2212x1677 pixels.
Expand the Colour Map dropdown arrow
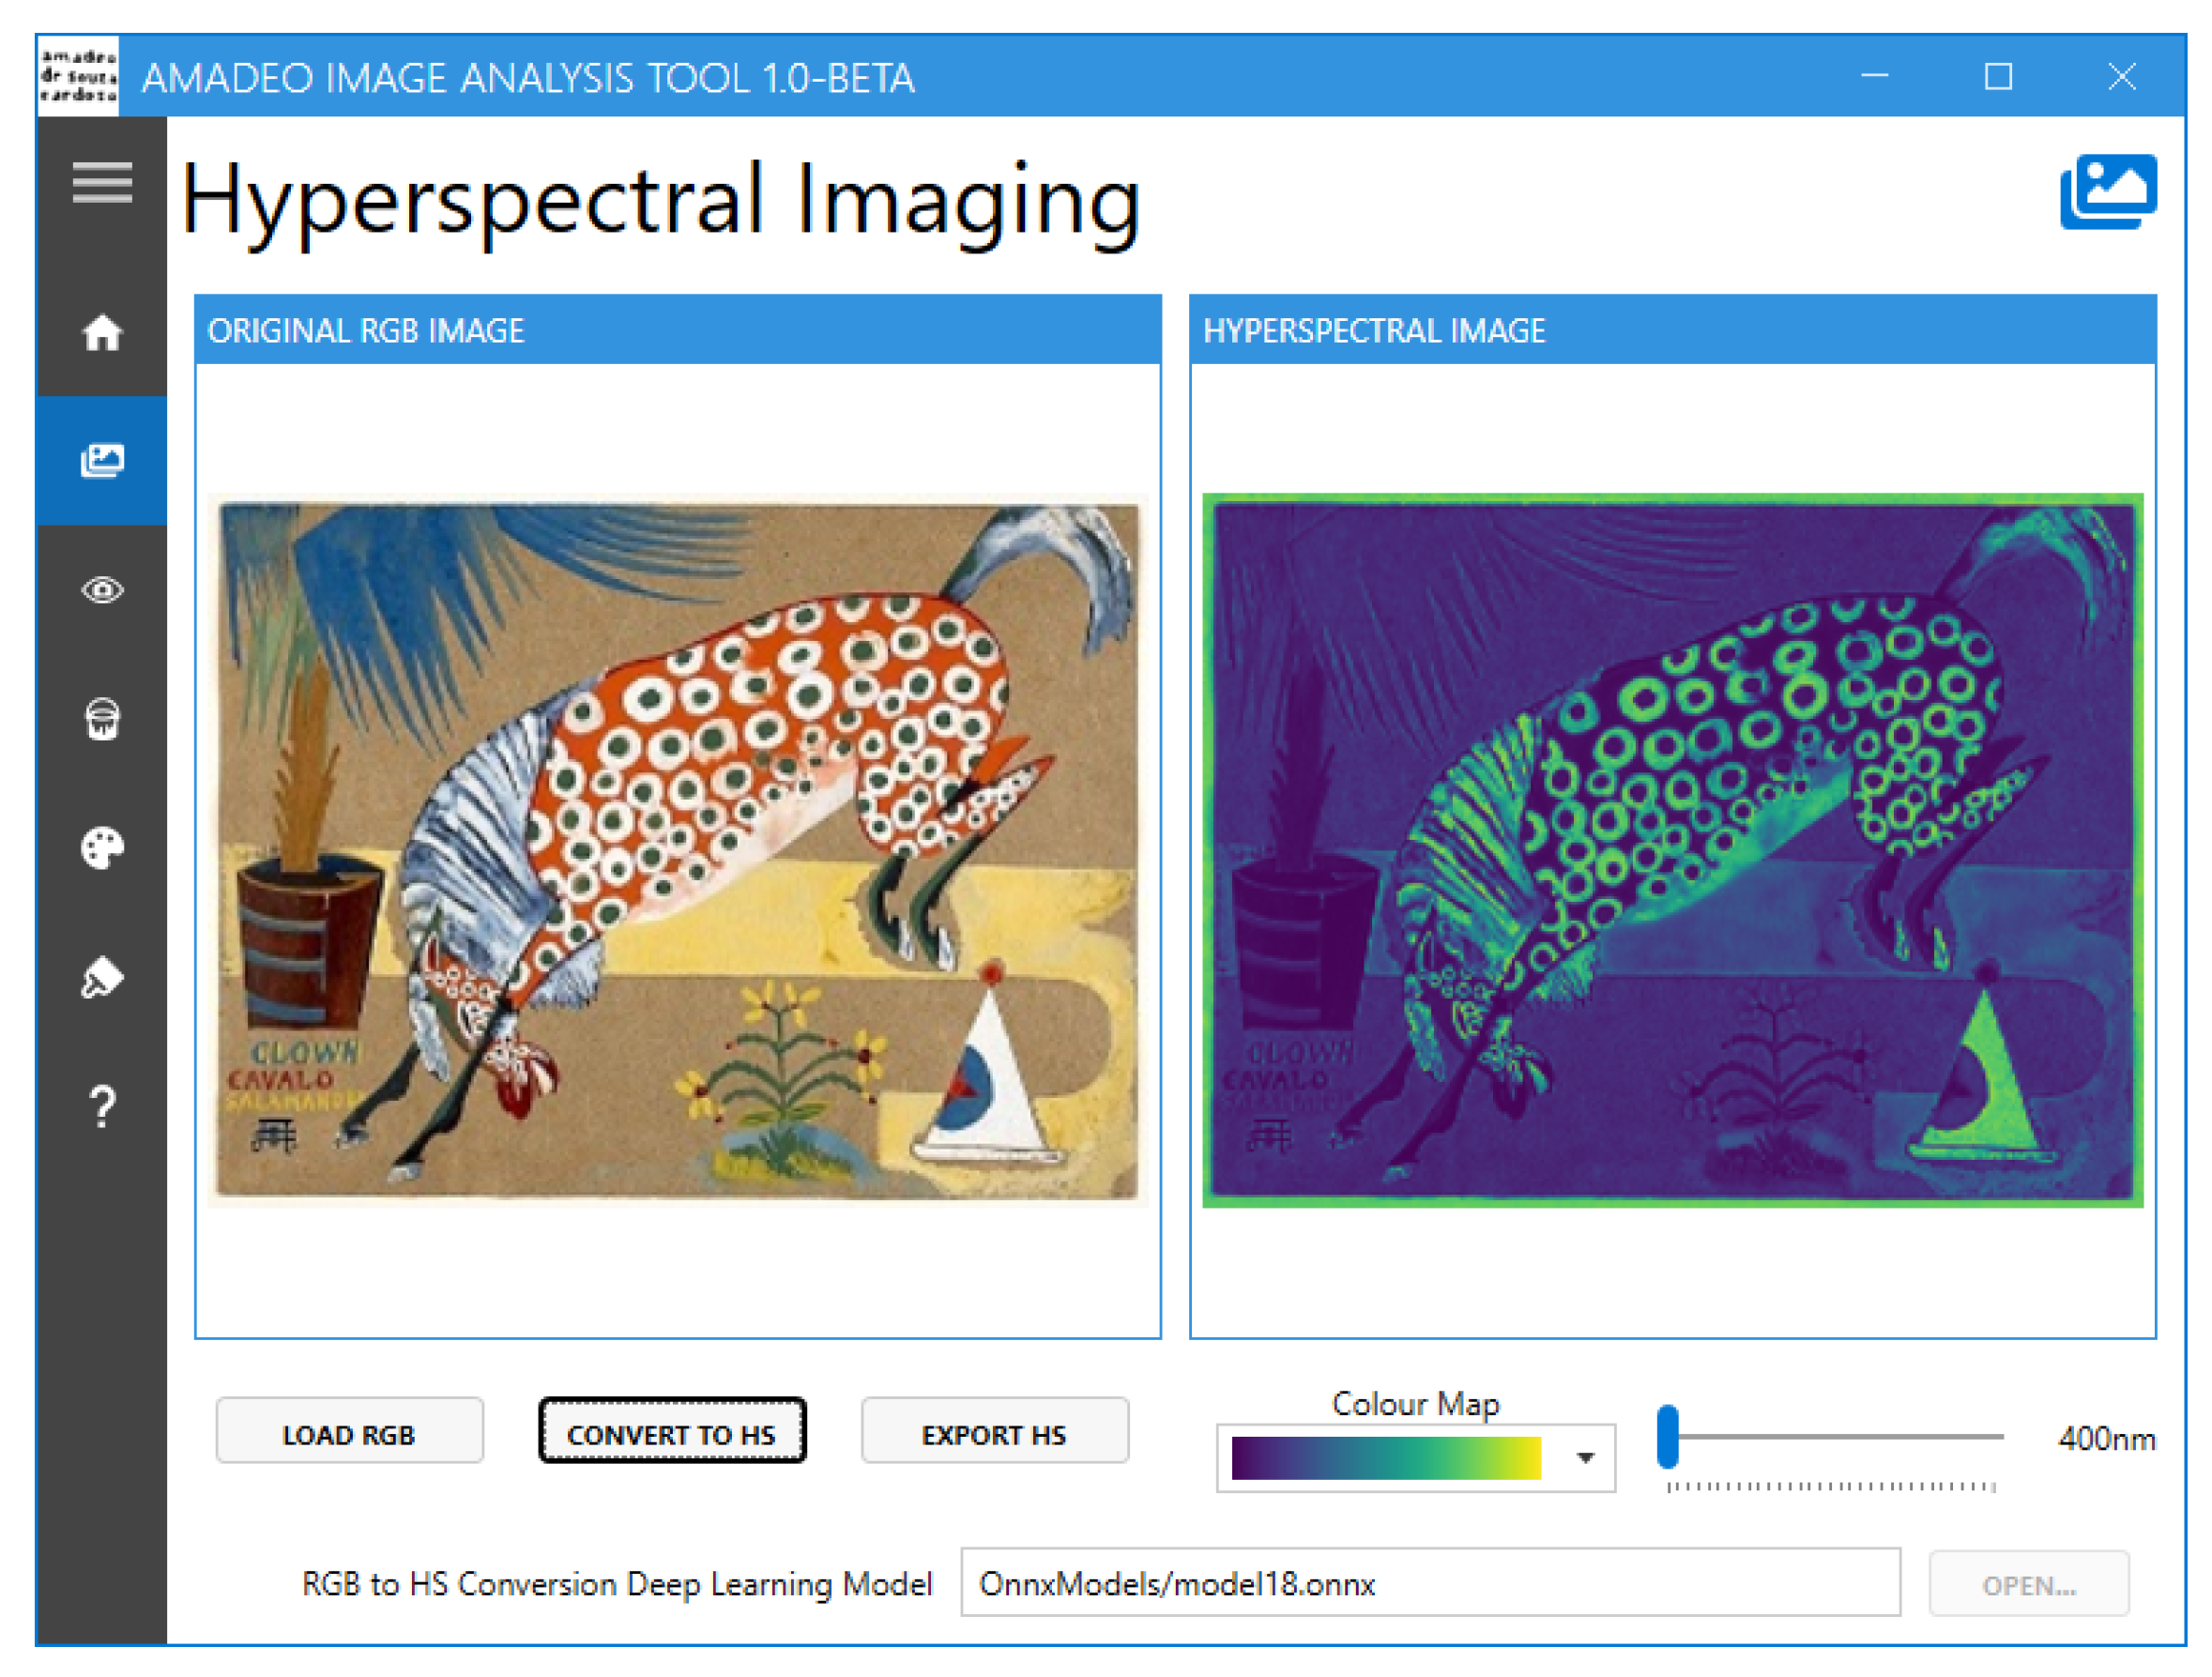(x=1585, y=1458)
